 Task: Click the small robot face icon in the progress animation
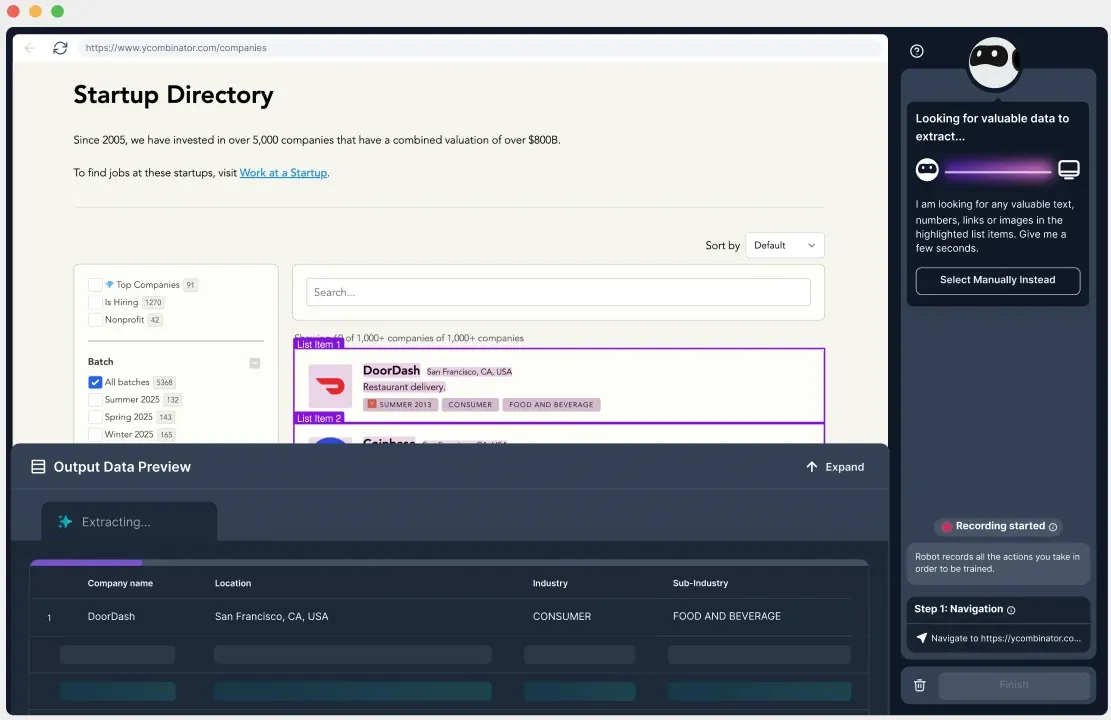[927, 169]
